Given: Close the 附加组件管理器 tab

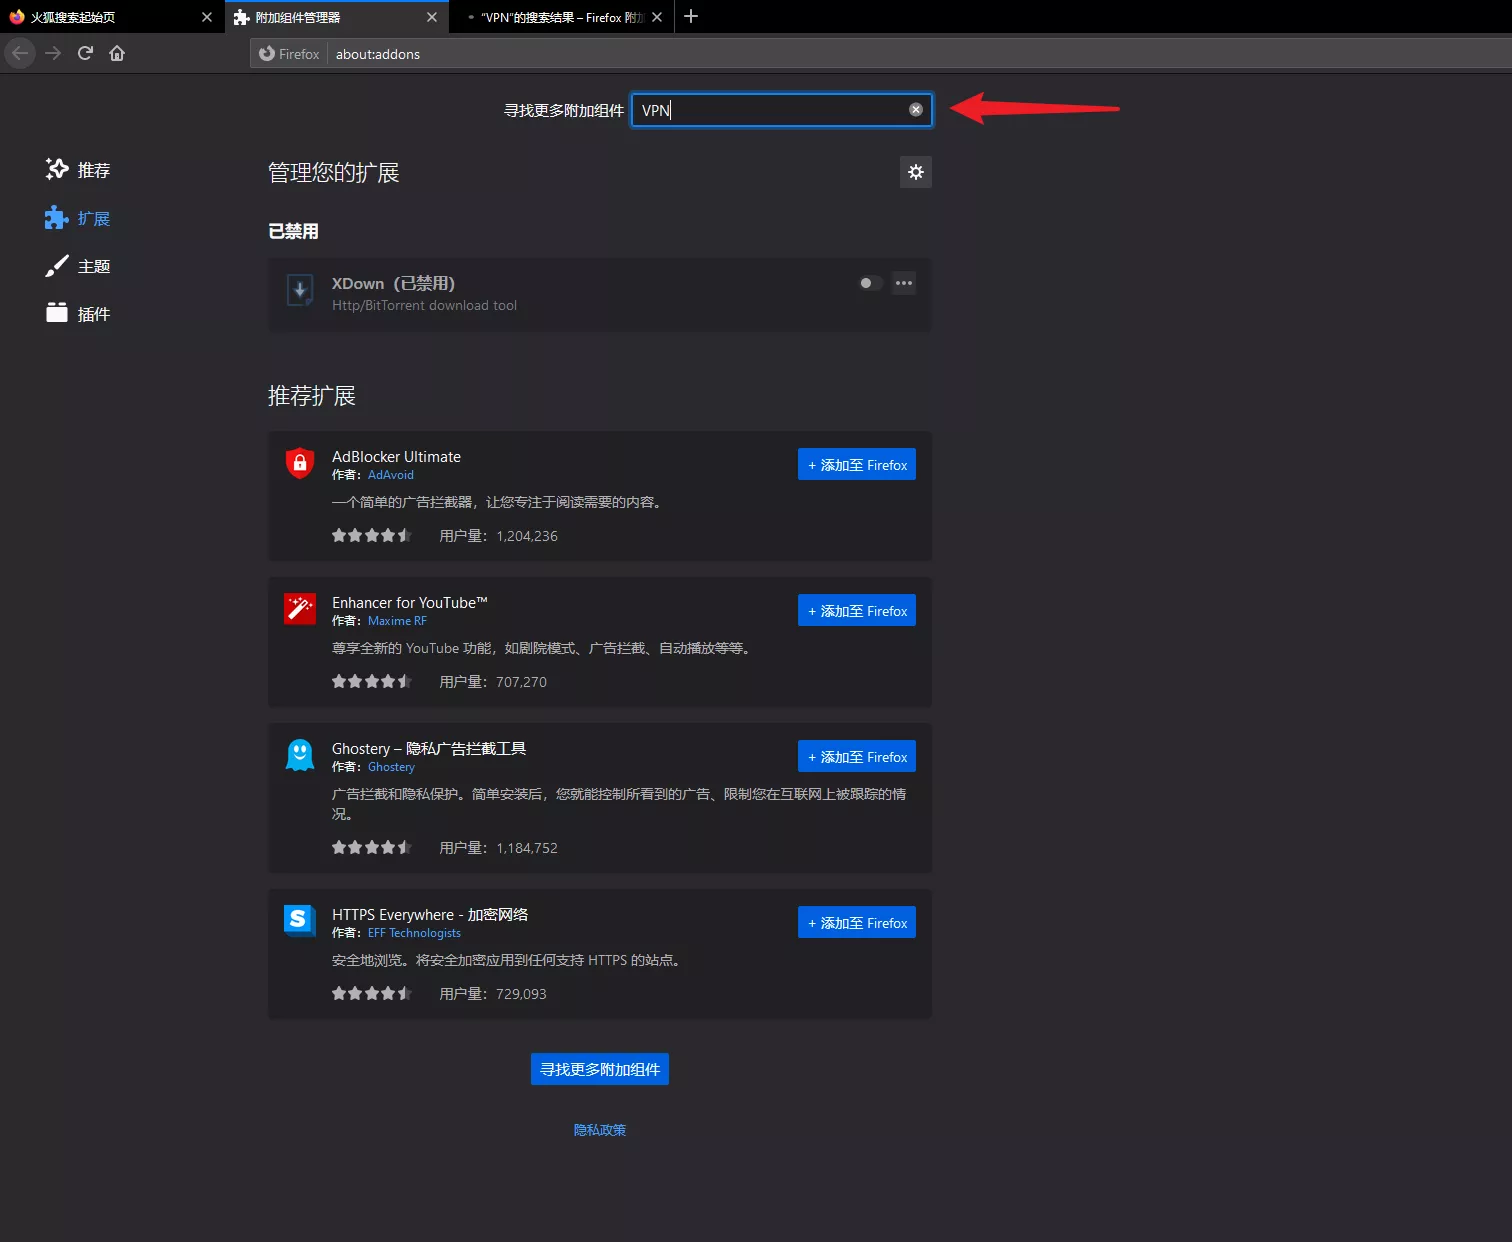Looking at the screenshot, I should click(x=432, y=17).
